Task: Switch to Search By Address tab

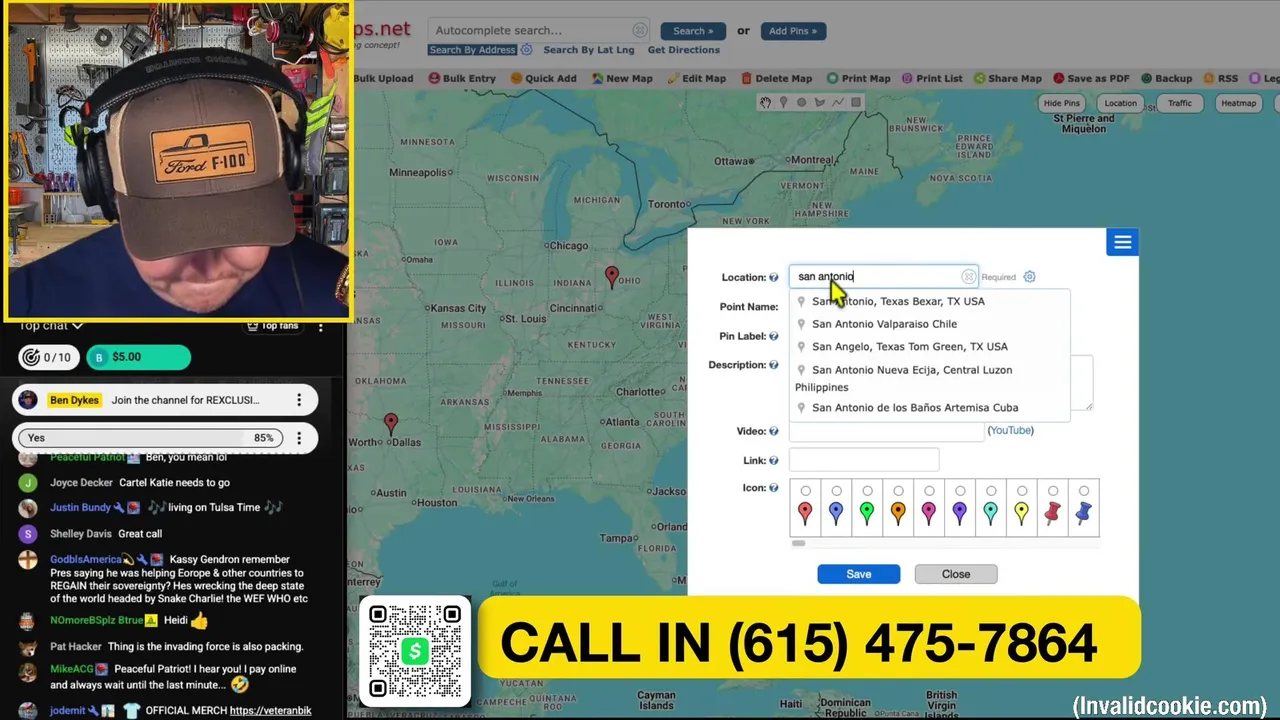Action: point(472,50)
